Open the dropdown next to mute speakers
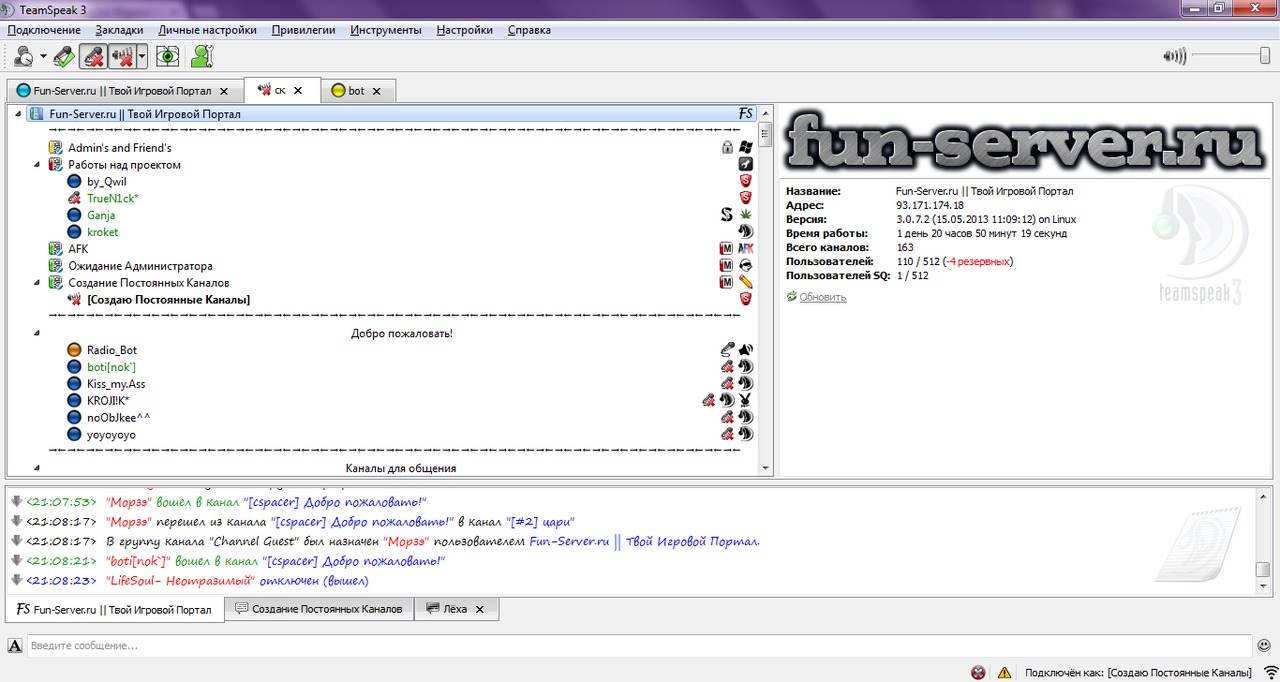Viewport: 1280px width, 682px height. 142,56
